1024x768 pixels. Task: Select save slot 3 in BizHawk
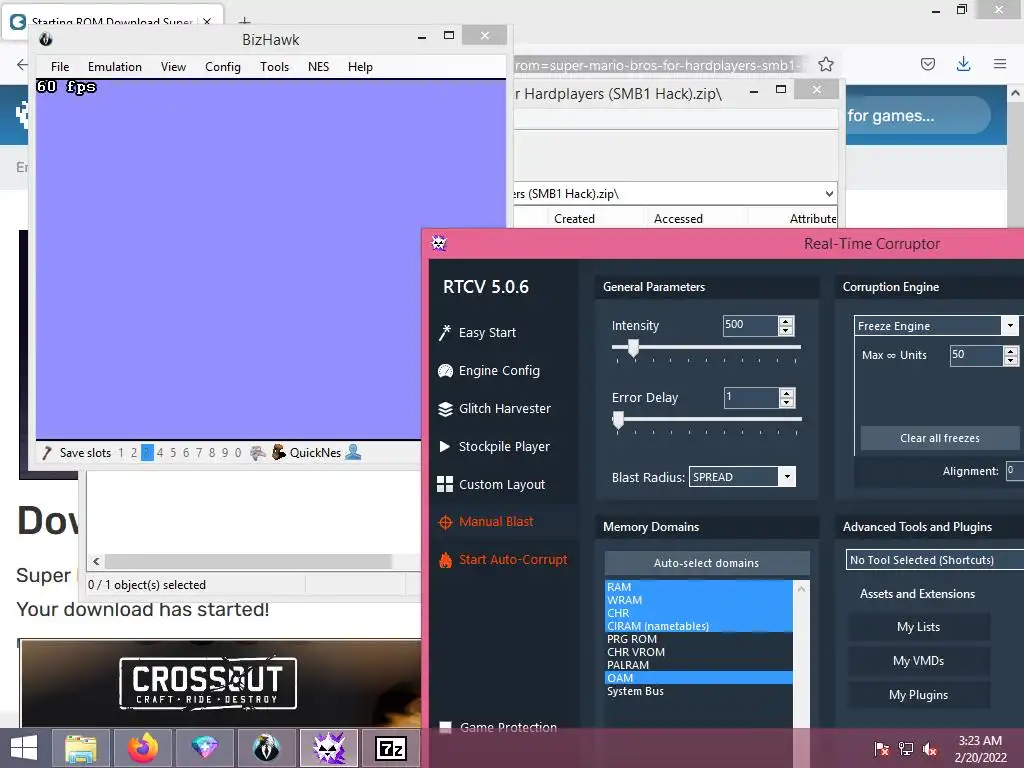pyautogui.click(x=147, y=453)
